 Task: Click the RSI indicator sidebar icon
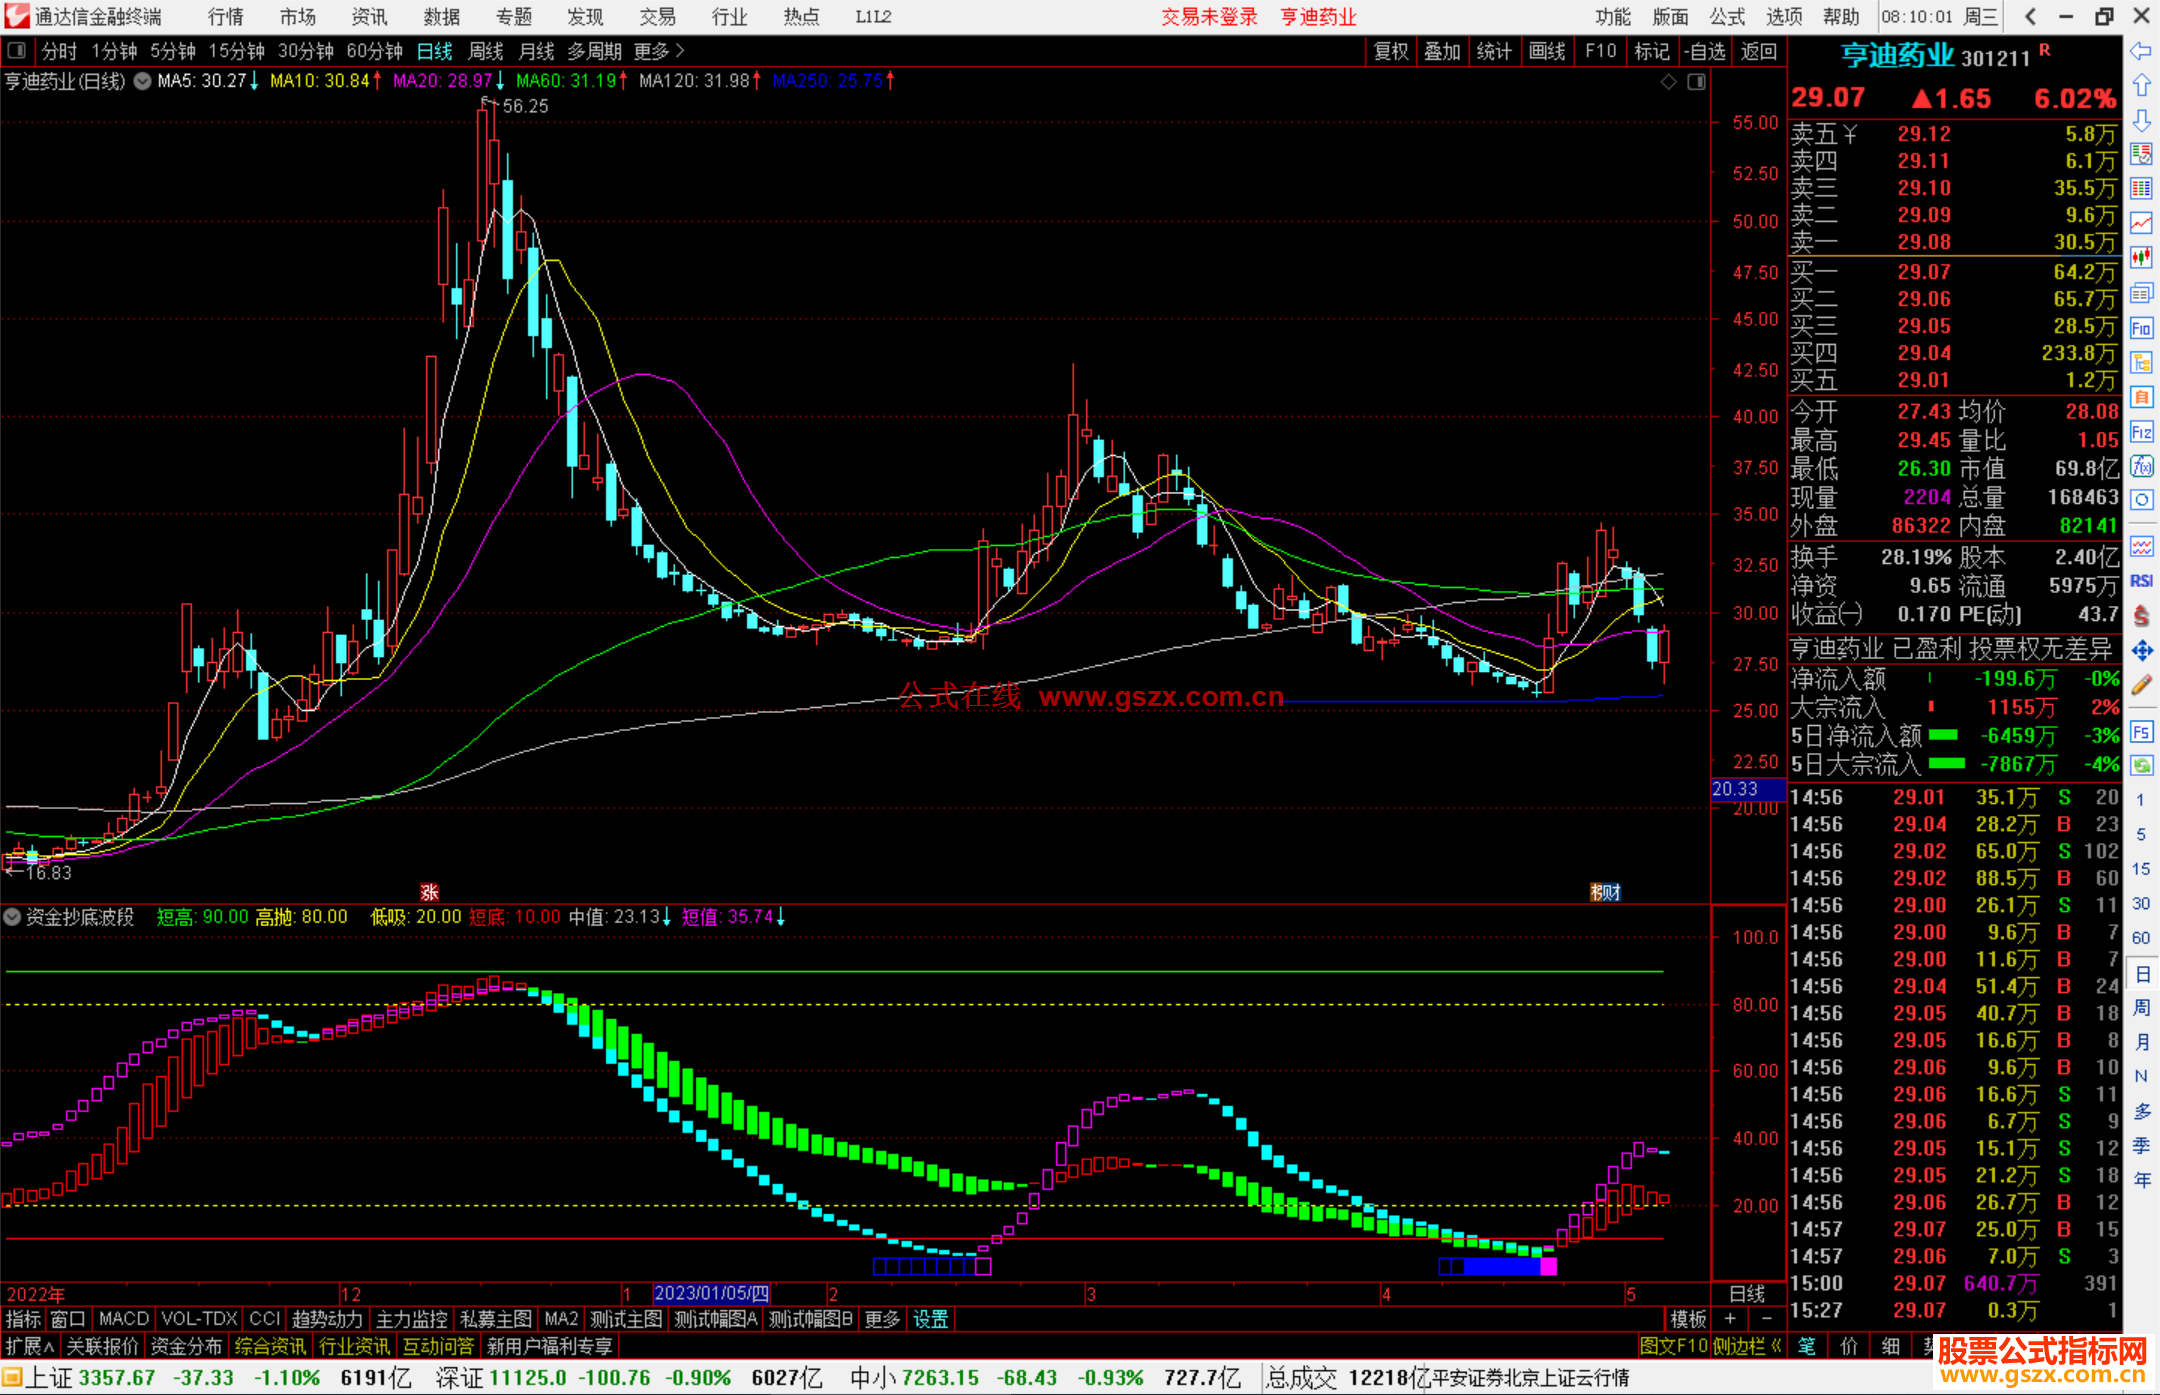pos(2141,581)
